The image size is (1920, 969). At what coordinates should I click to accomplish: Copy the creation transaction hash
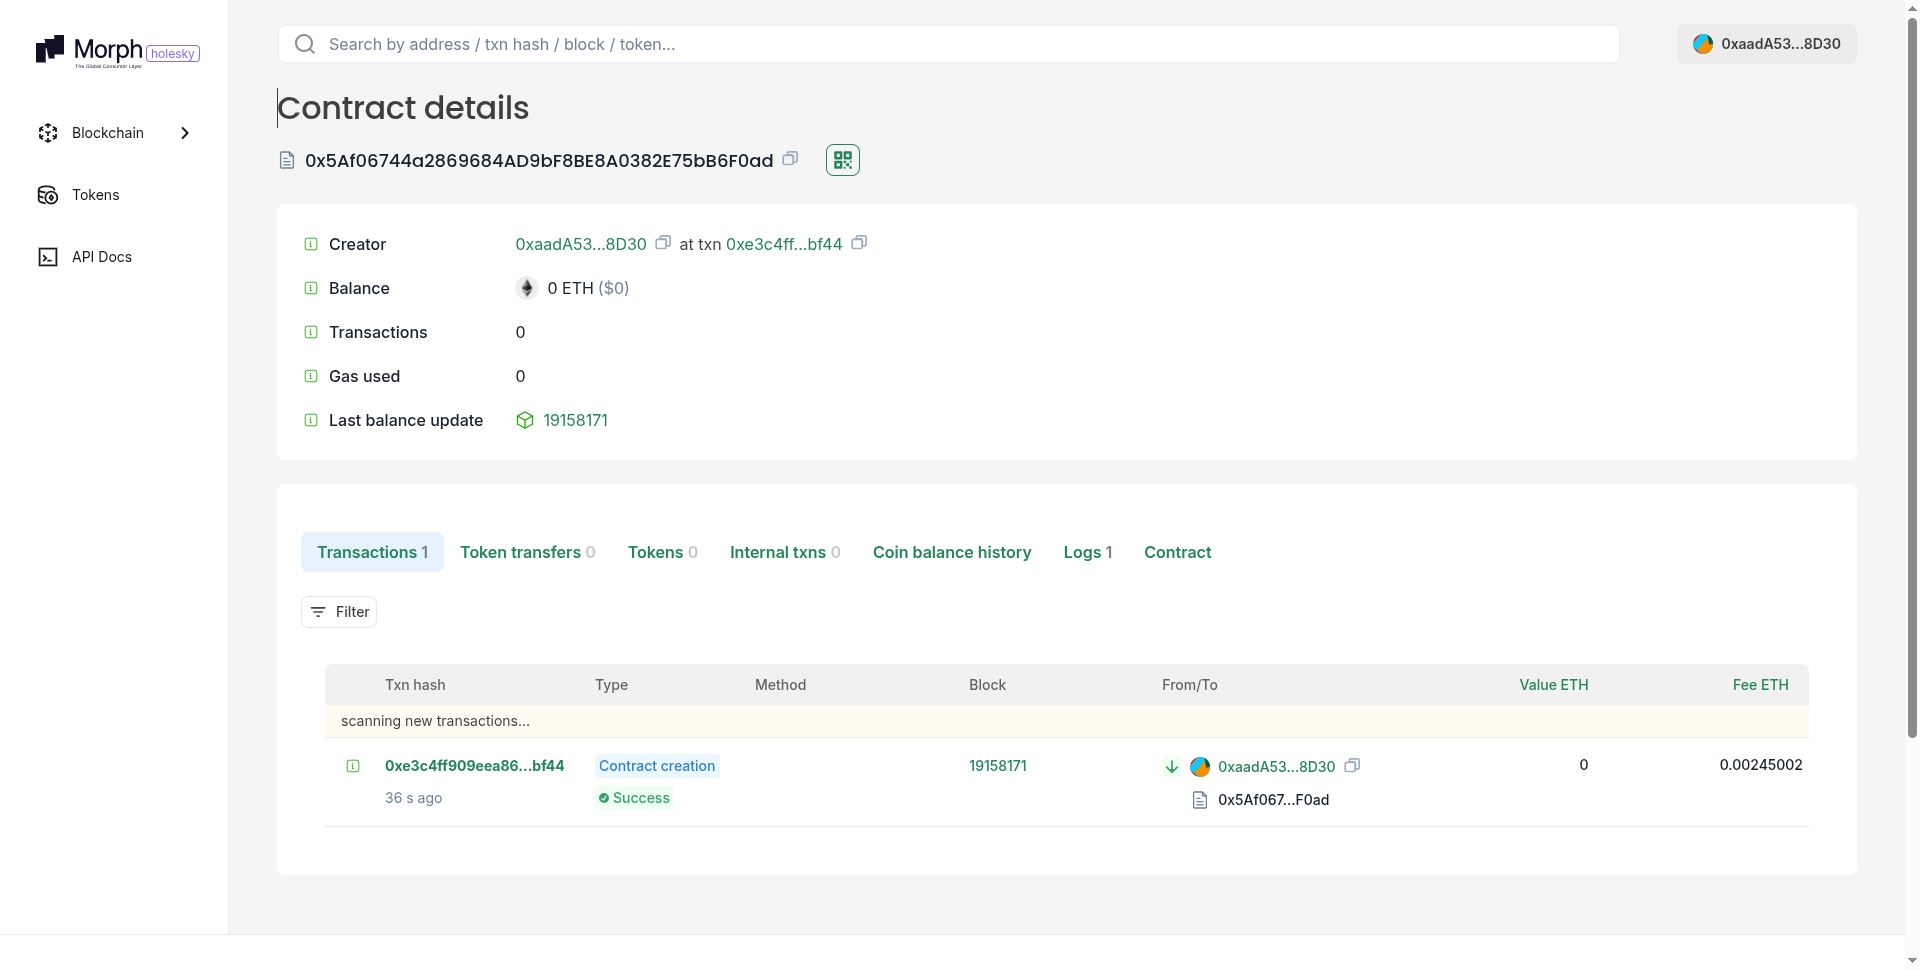[859, 243]
